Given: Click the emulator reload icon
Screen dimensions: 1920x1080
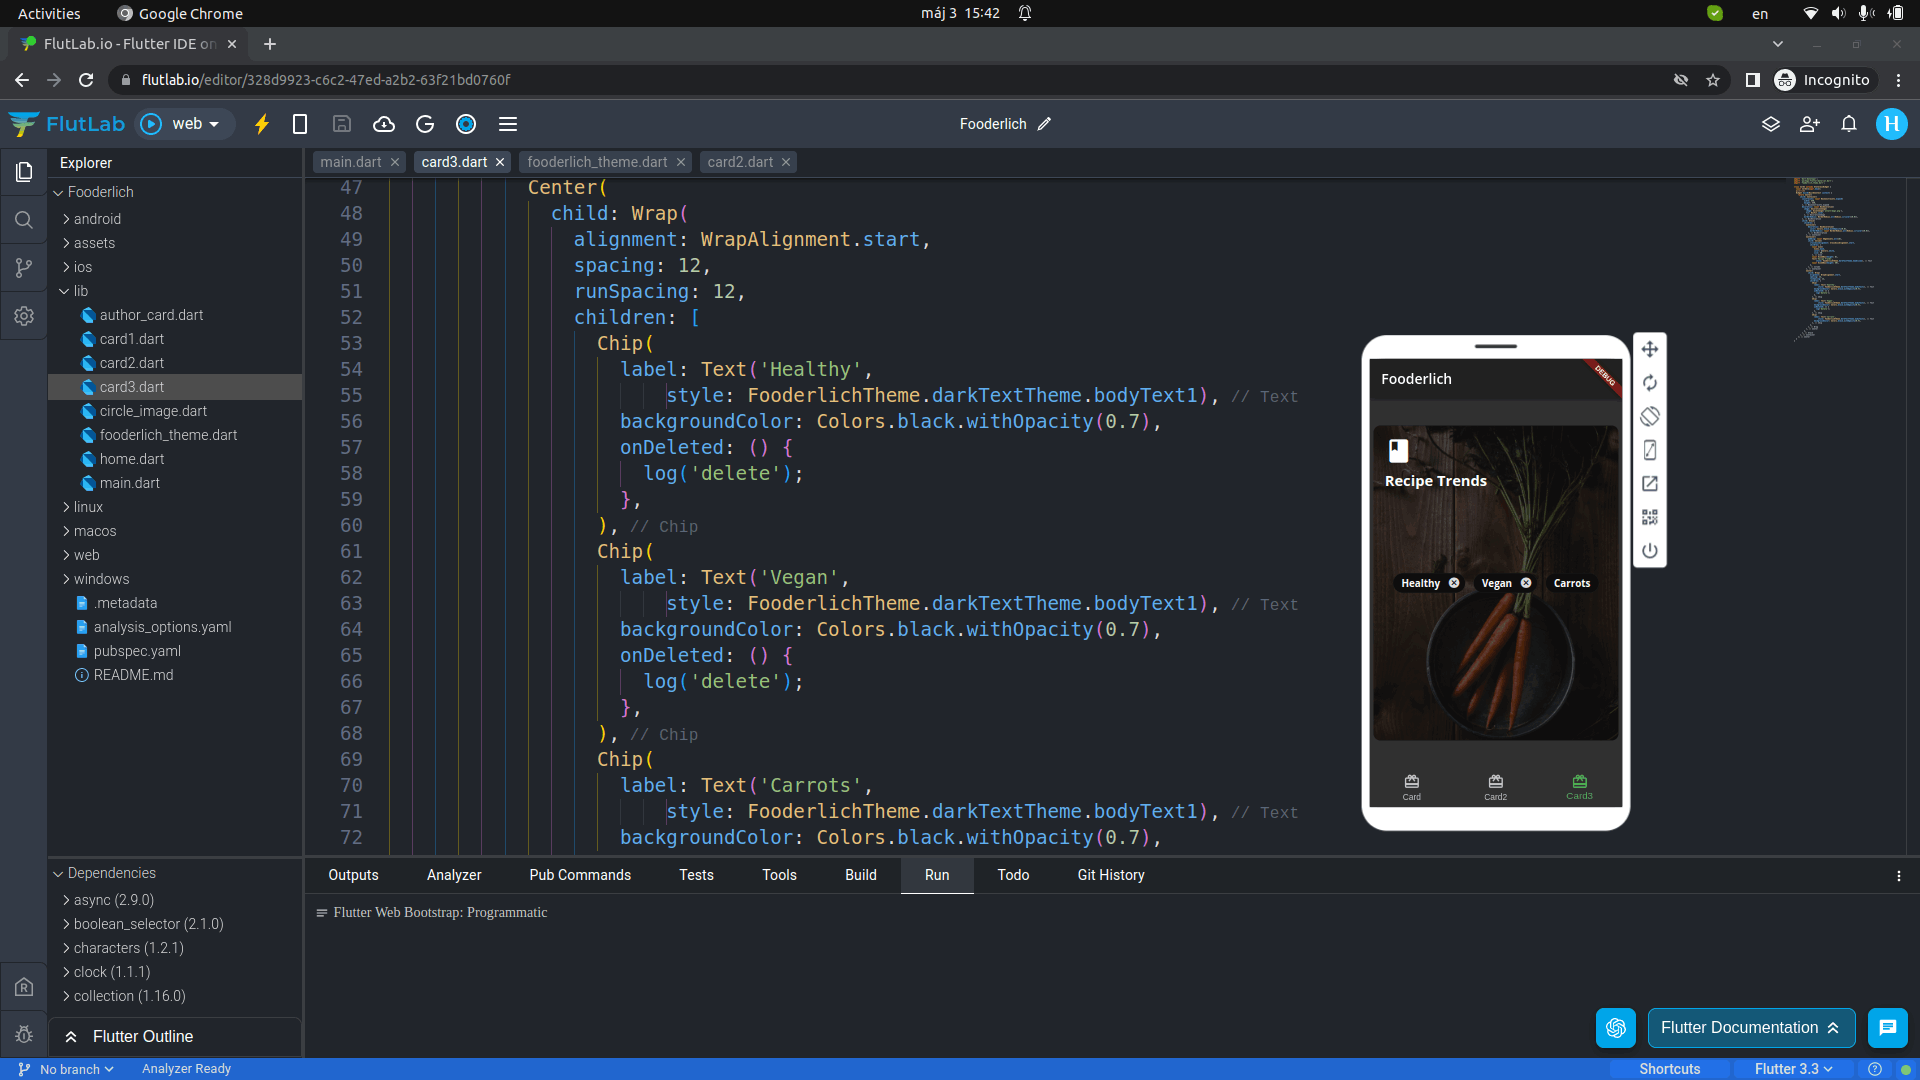Looking at the screenshot, I should coord(1650,383).
